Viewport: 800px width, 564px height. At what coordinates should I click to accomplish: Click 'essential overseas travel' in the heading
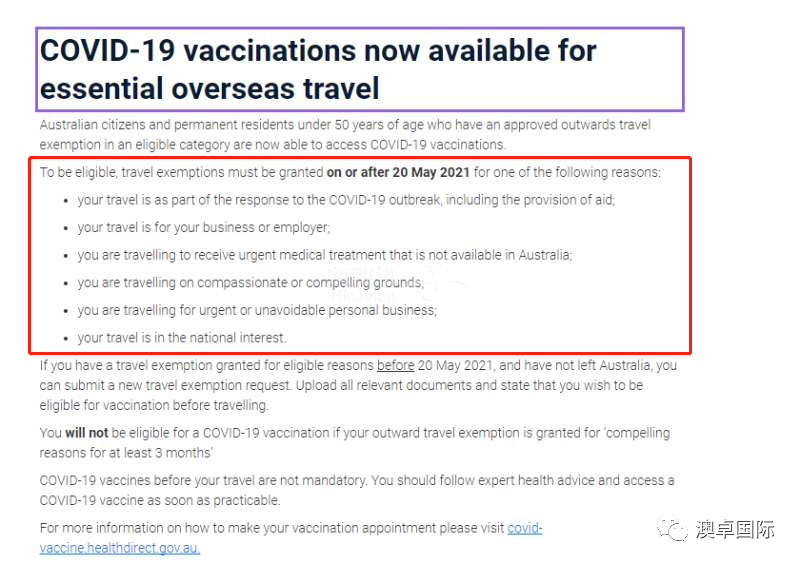pyautogui.click(x=210, y=88)
